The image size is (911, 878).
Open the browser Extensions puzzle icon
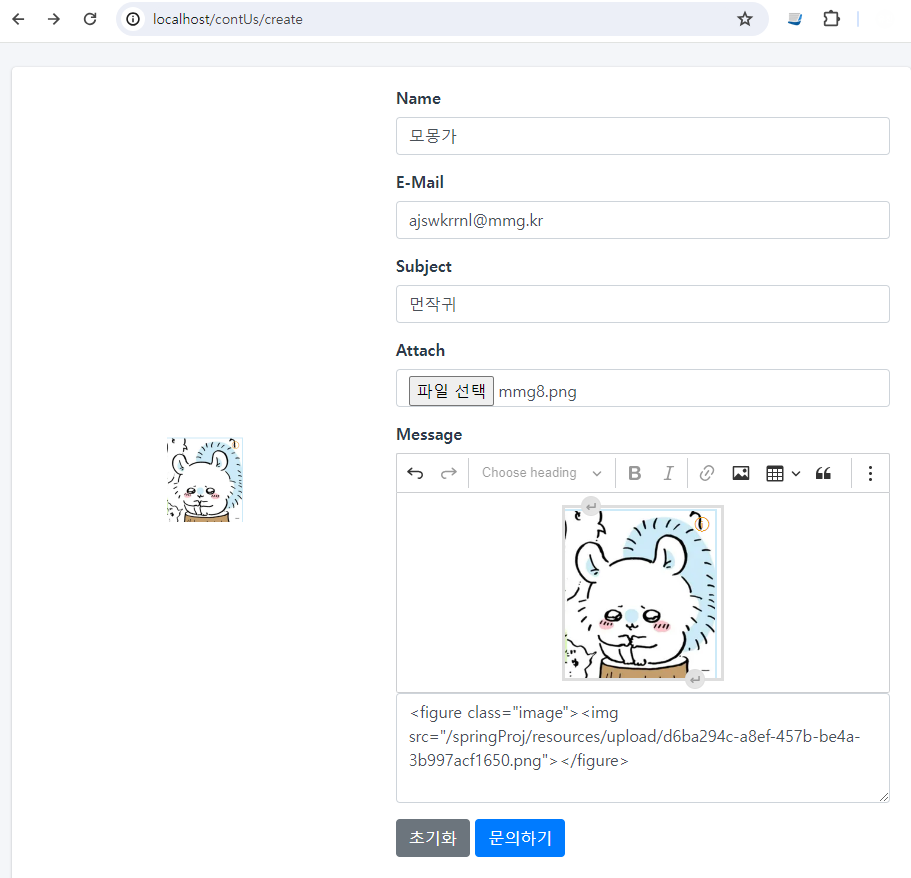pos(831,19)
